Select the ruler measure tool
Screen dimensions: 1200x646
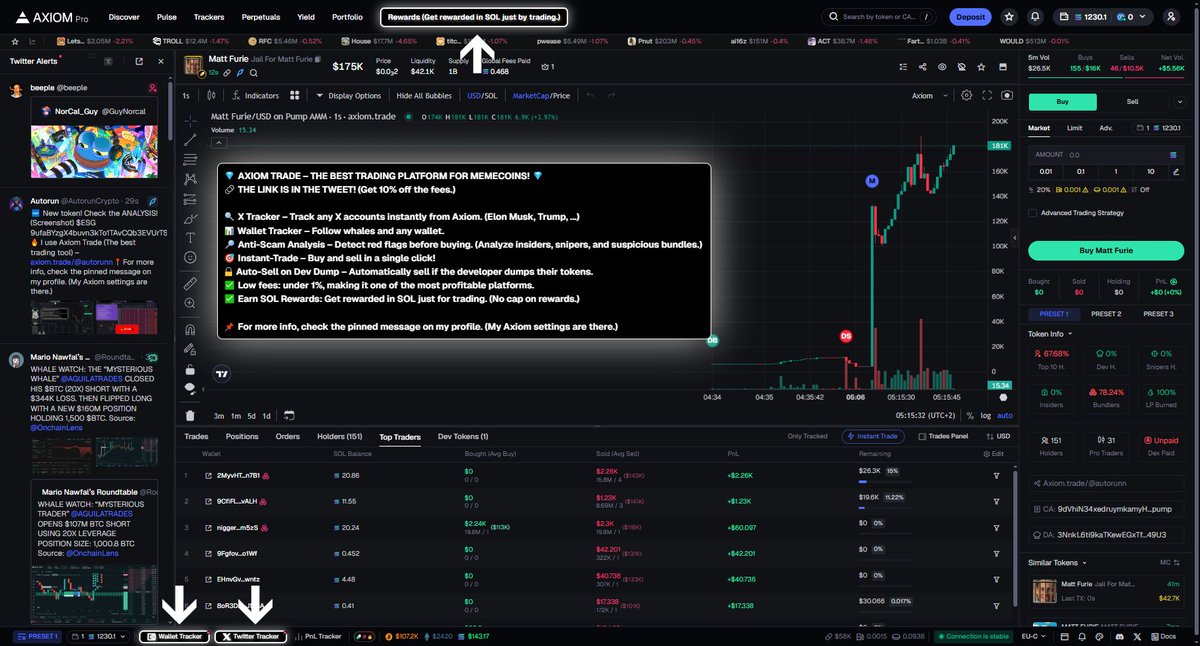(x=190, y=284)
